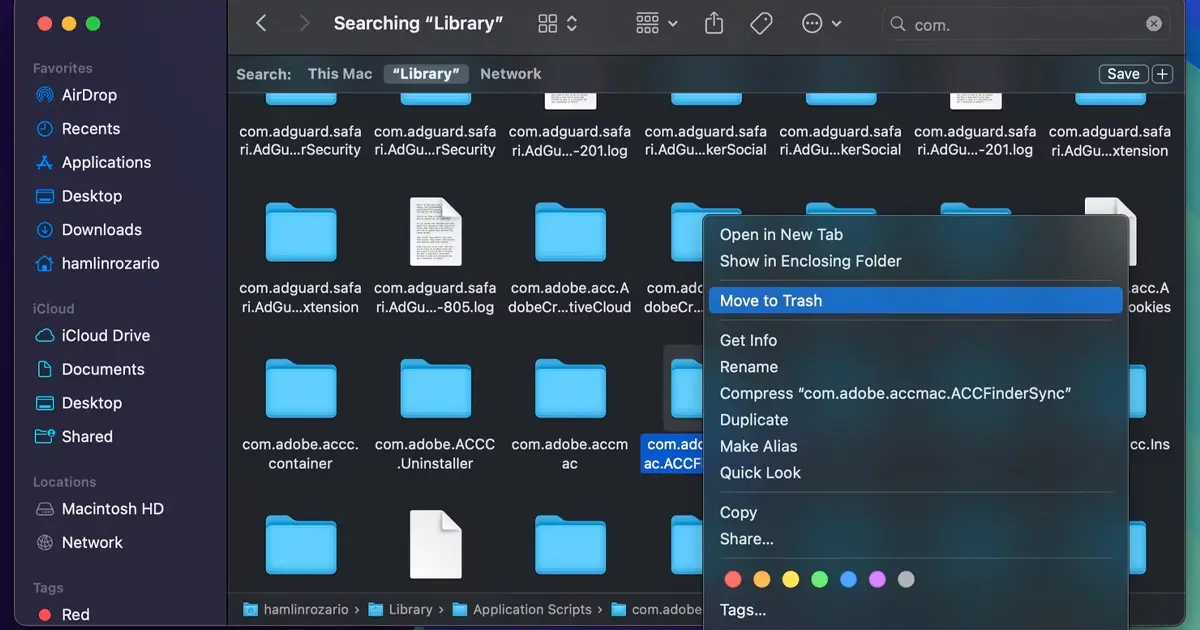The image size is (1200, 630).
Task: Select Network under Locations
Action: pos(92,543)
